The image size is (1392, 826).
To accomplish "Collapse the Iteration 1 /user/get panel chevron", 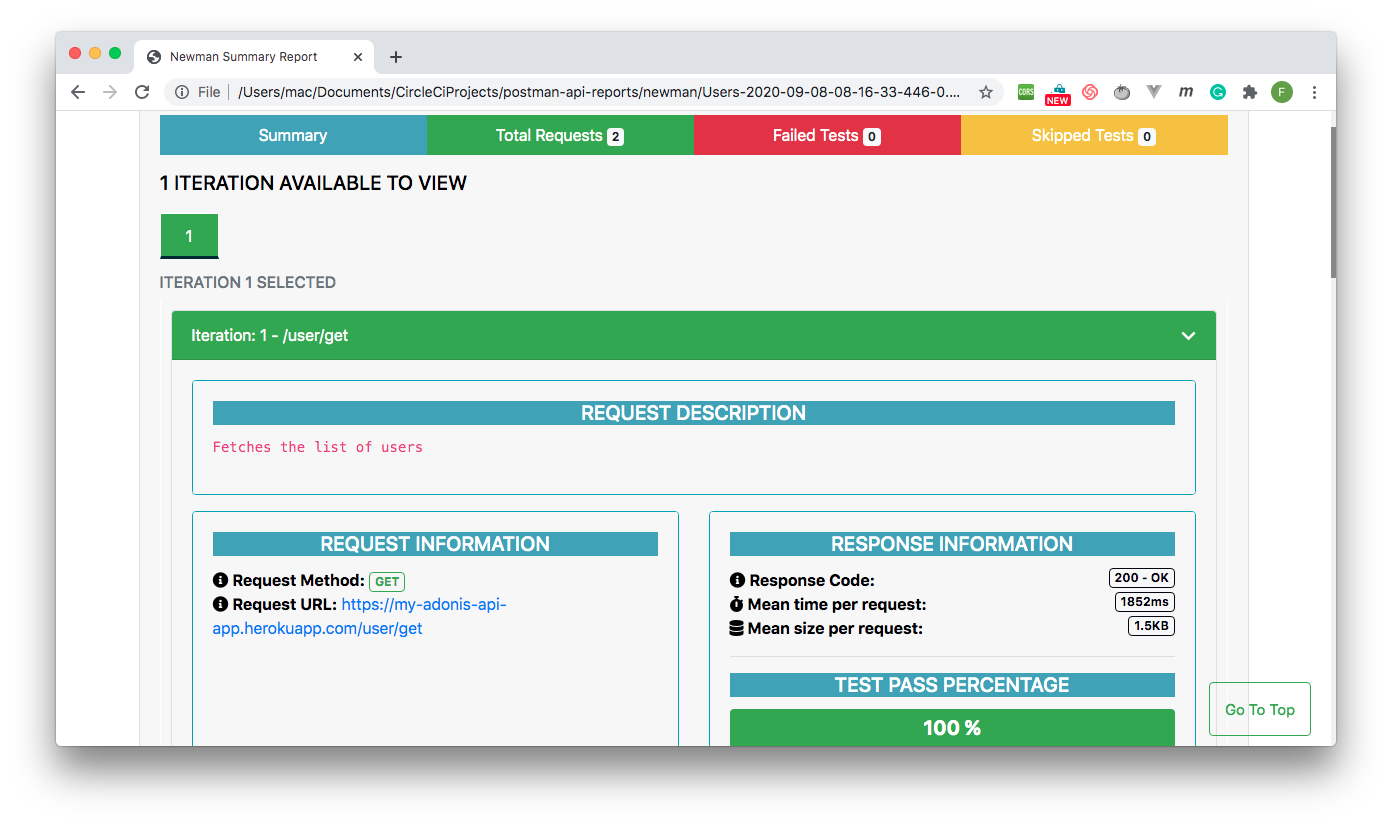I will (1188, 336).
